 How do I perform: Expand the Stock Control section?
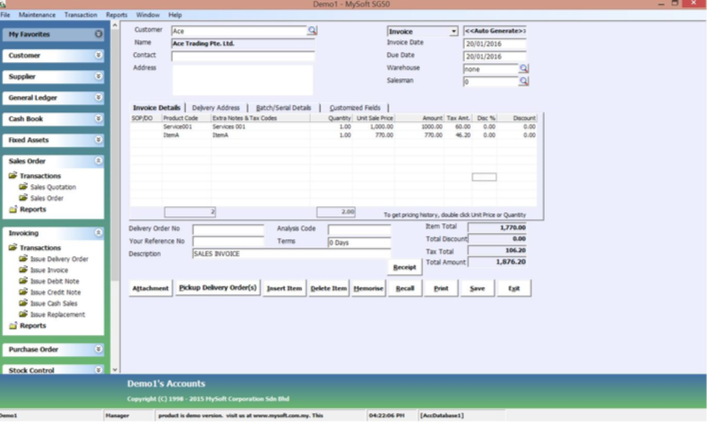tap(98, 370)
